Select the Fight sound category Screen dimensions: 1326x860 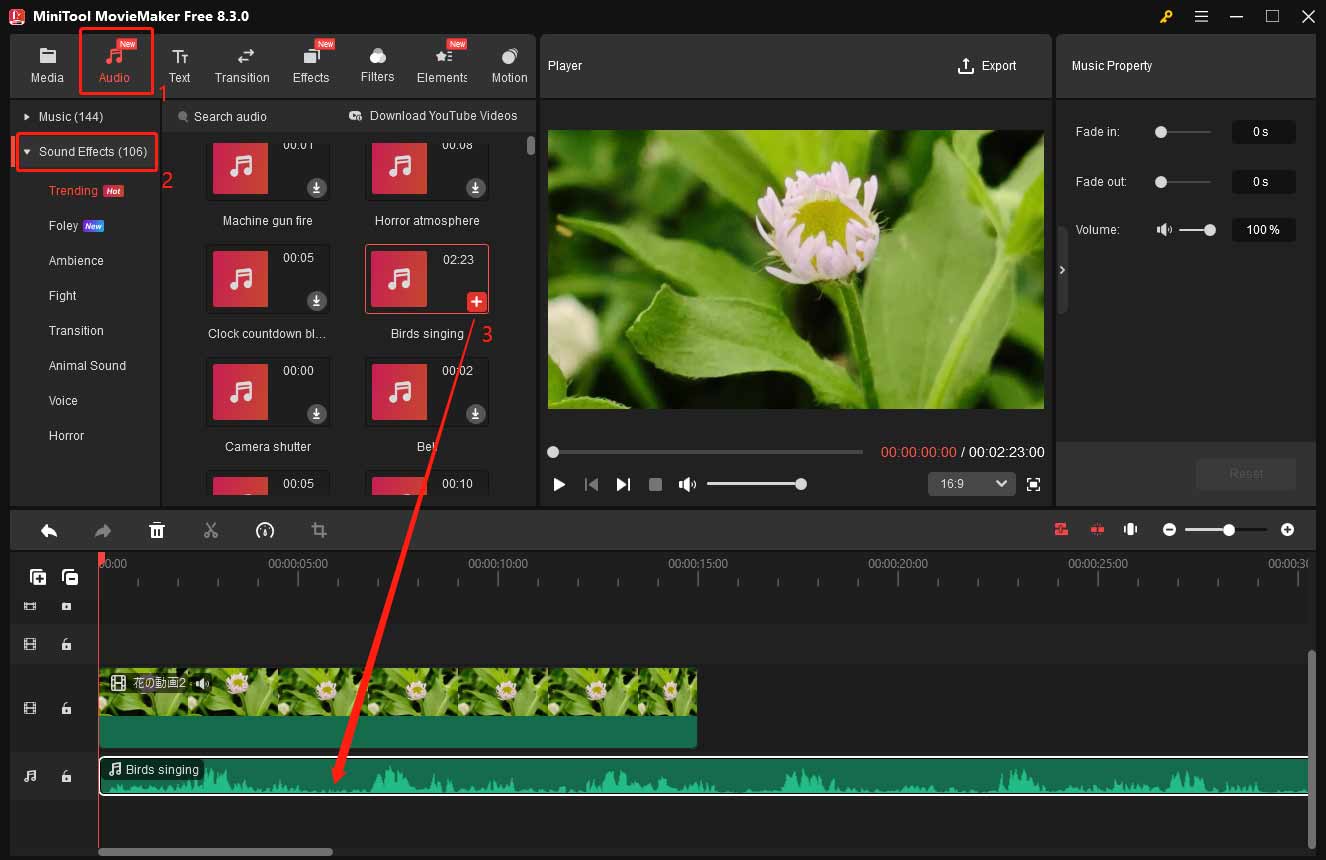tap(63, 296)
